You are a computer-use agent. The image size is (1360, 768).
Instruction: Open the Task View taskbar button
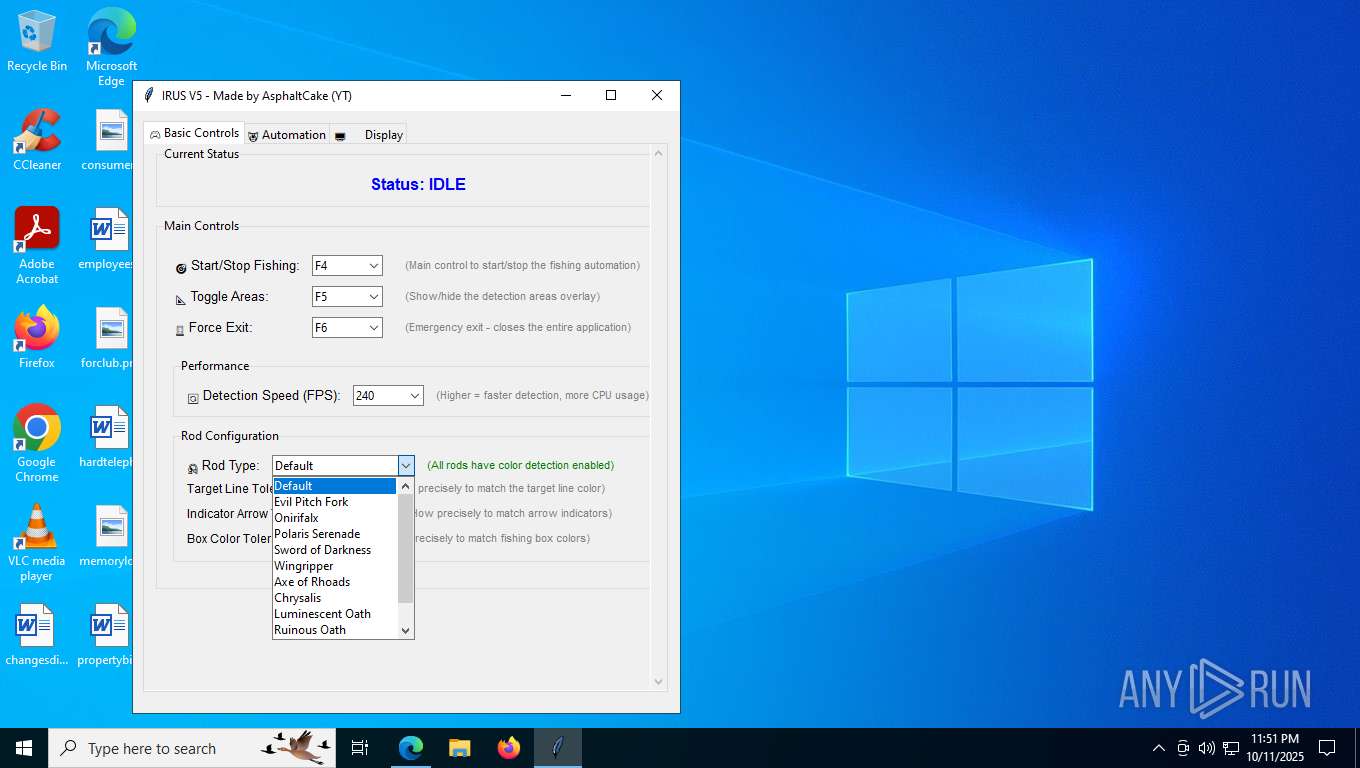coord(360,748)
